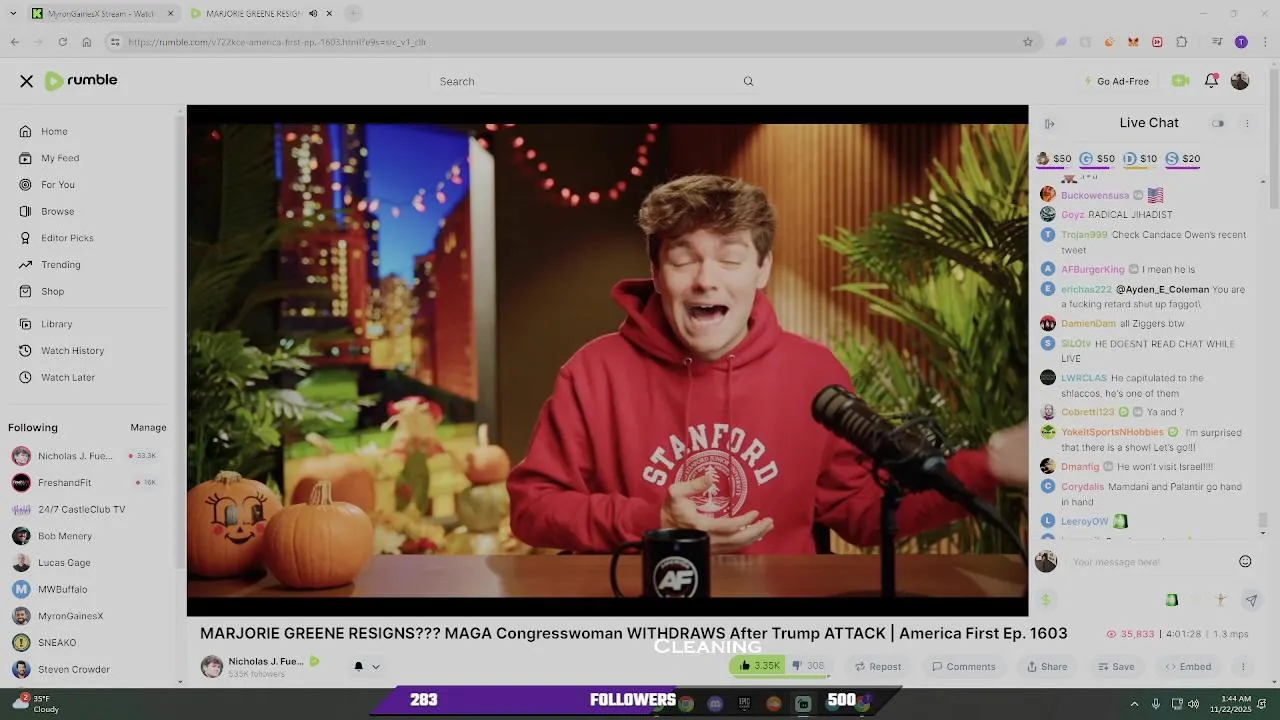The width and height of the screenshot is (1280, 720).
Task: Click the green gift icon below chat
Action: point(1171,600)
